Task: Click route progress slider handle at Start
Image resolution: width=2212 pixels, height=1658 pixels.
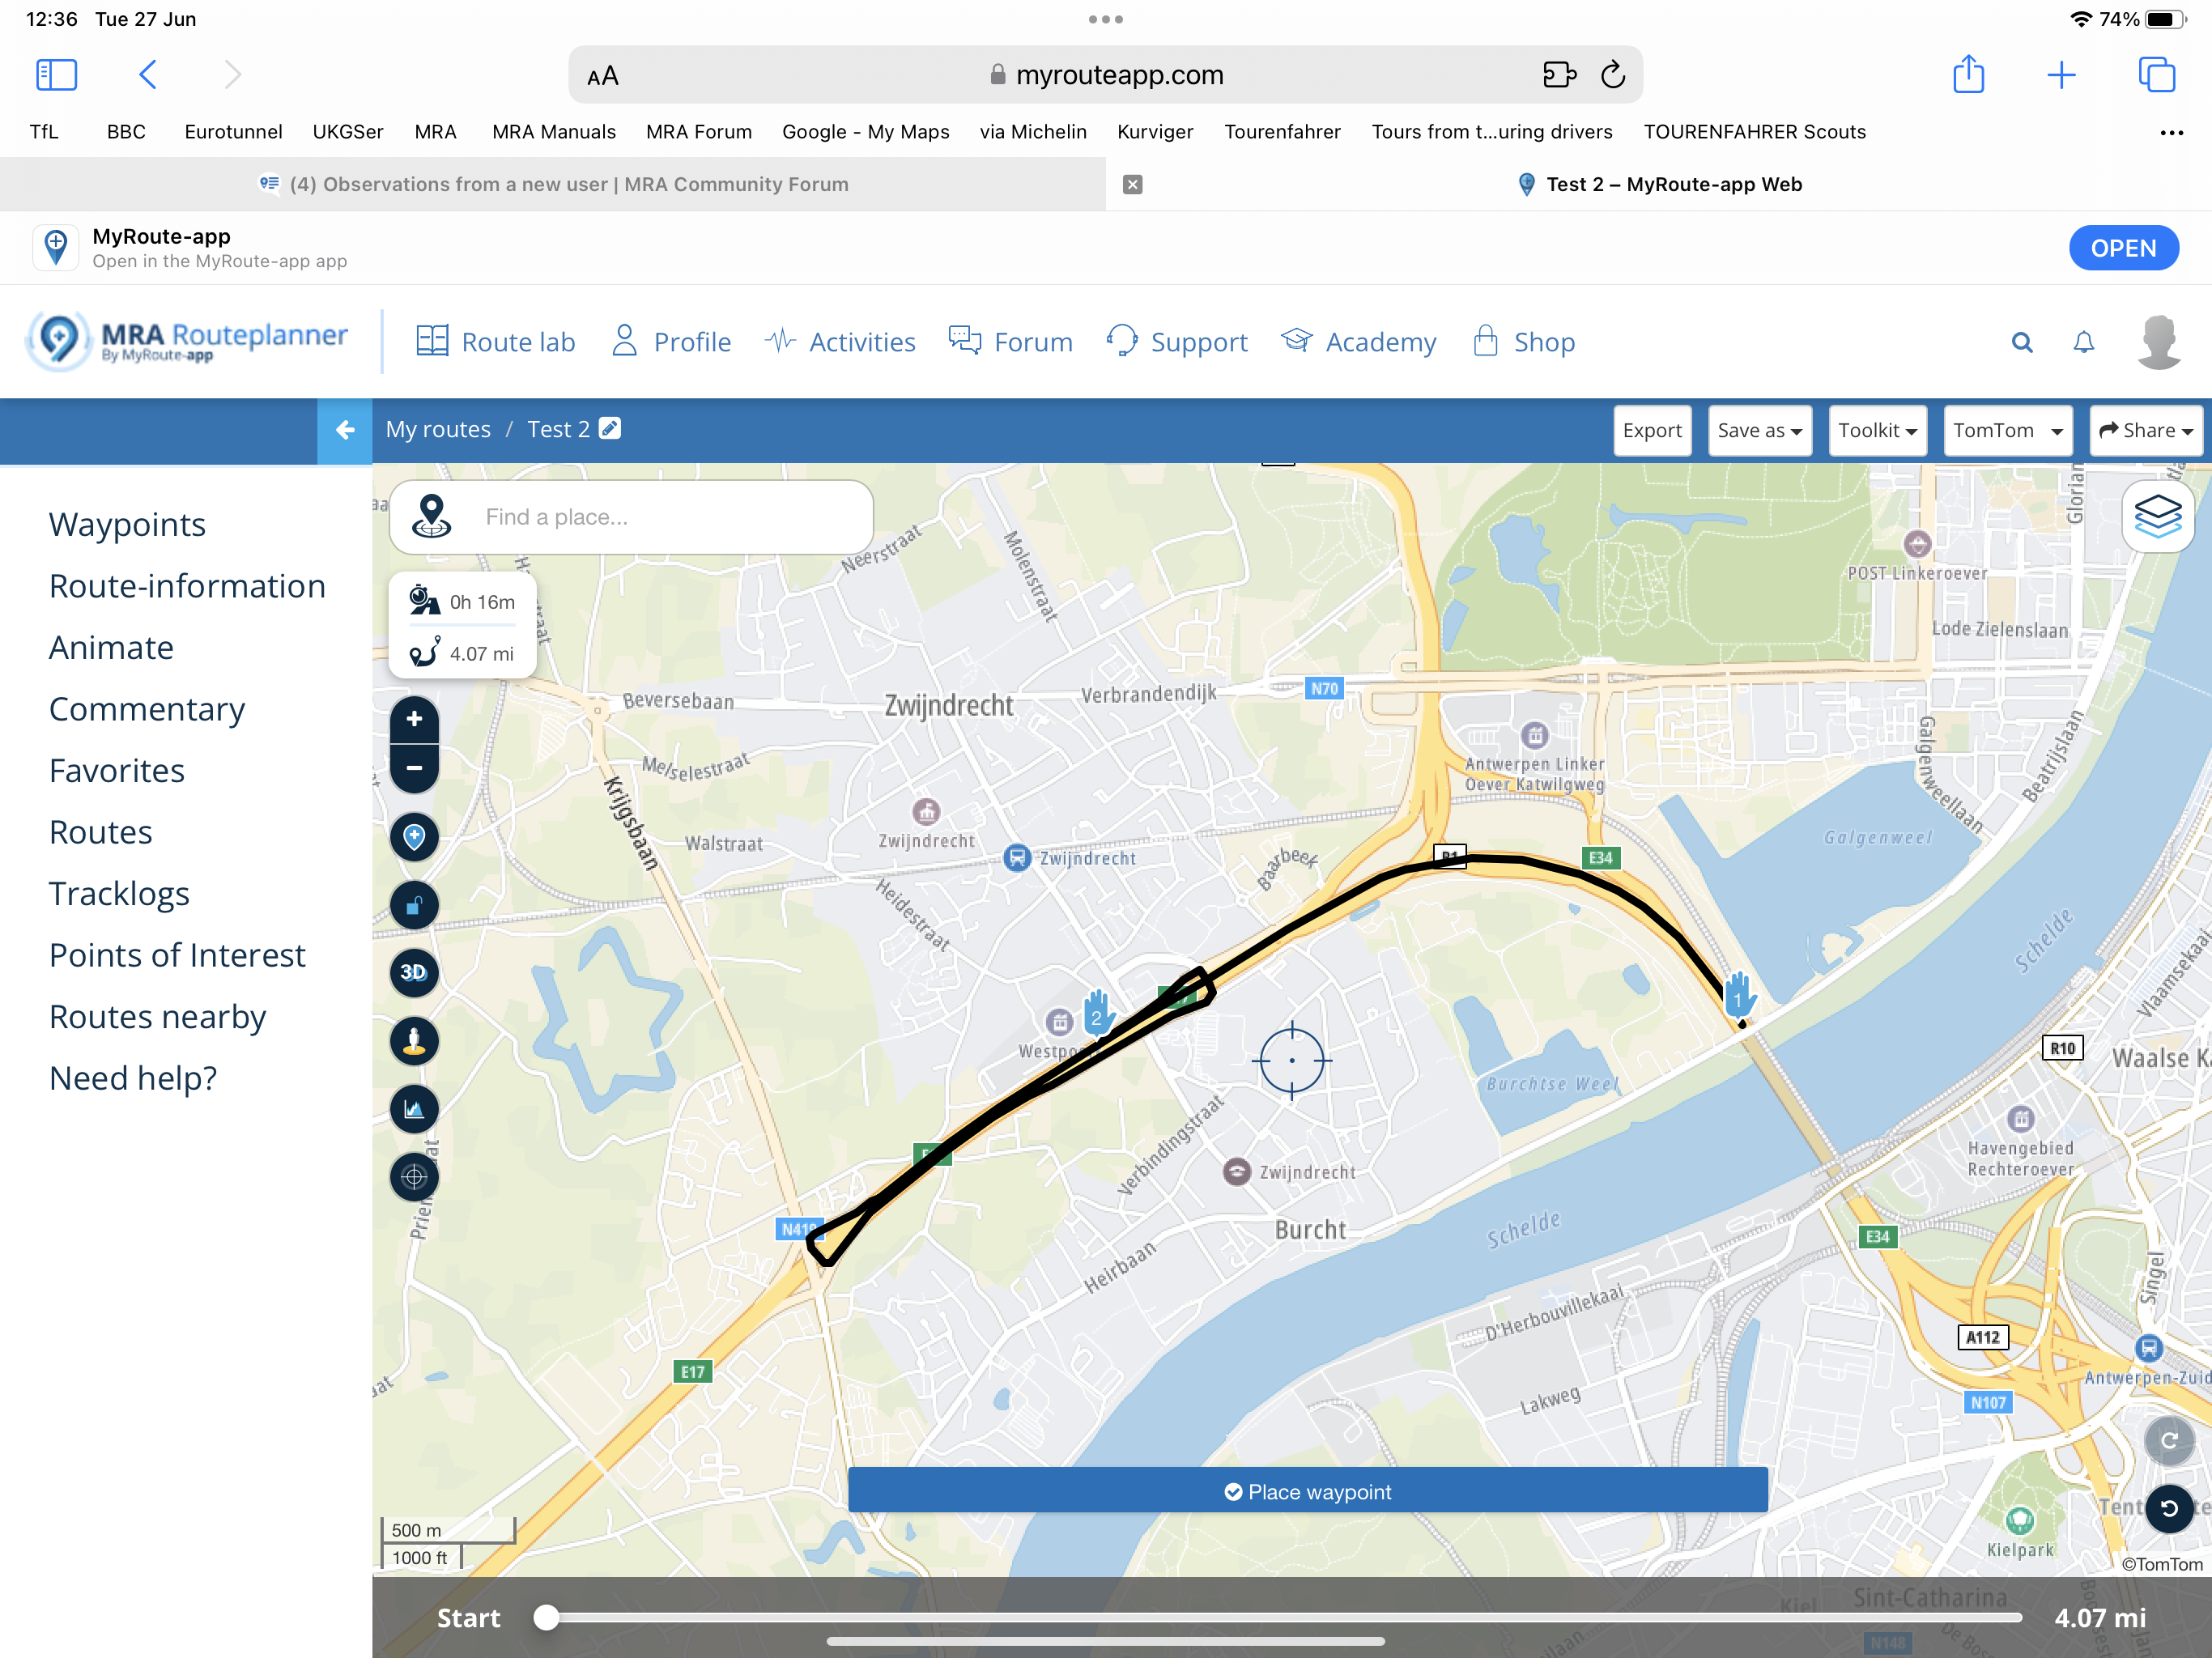Action: click(546, 1617)
